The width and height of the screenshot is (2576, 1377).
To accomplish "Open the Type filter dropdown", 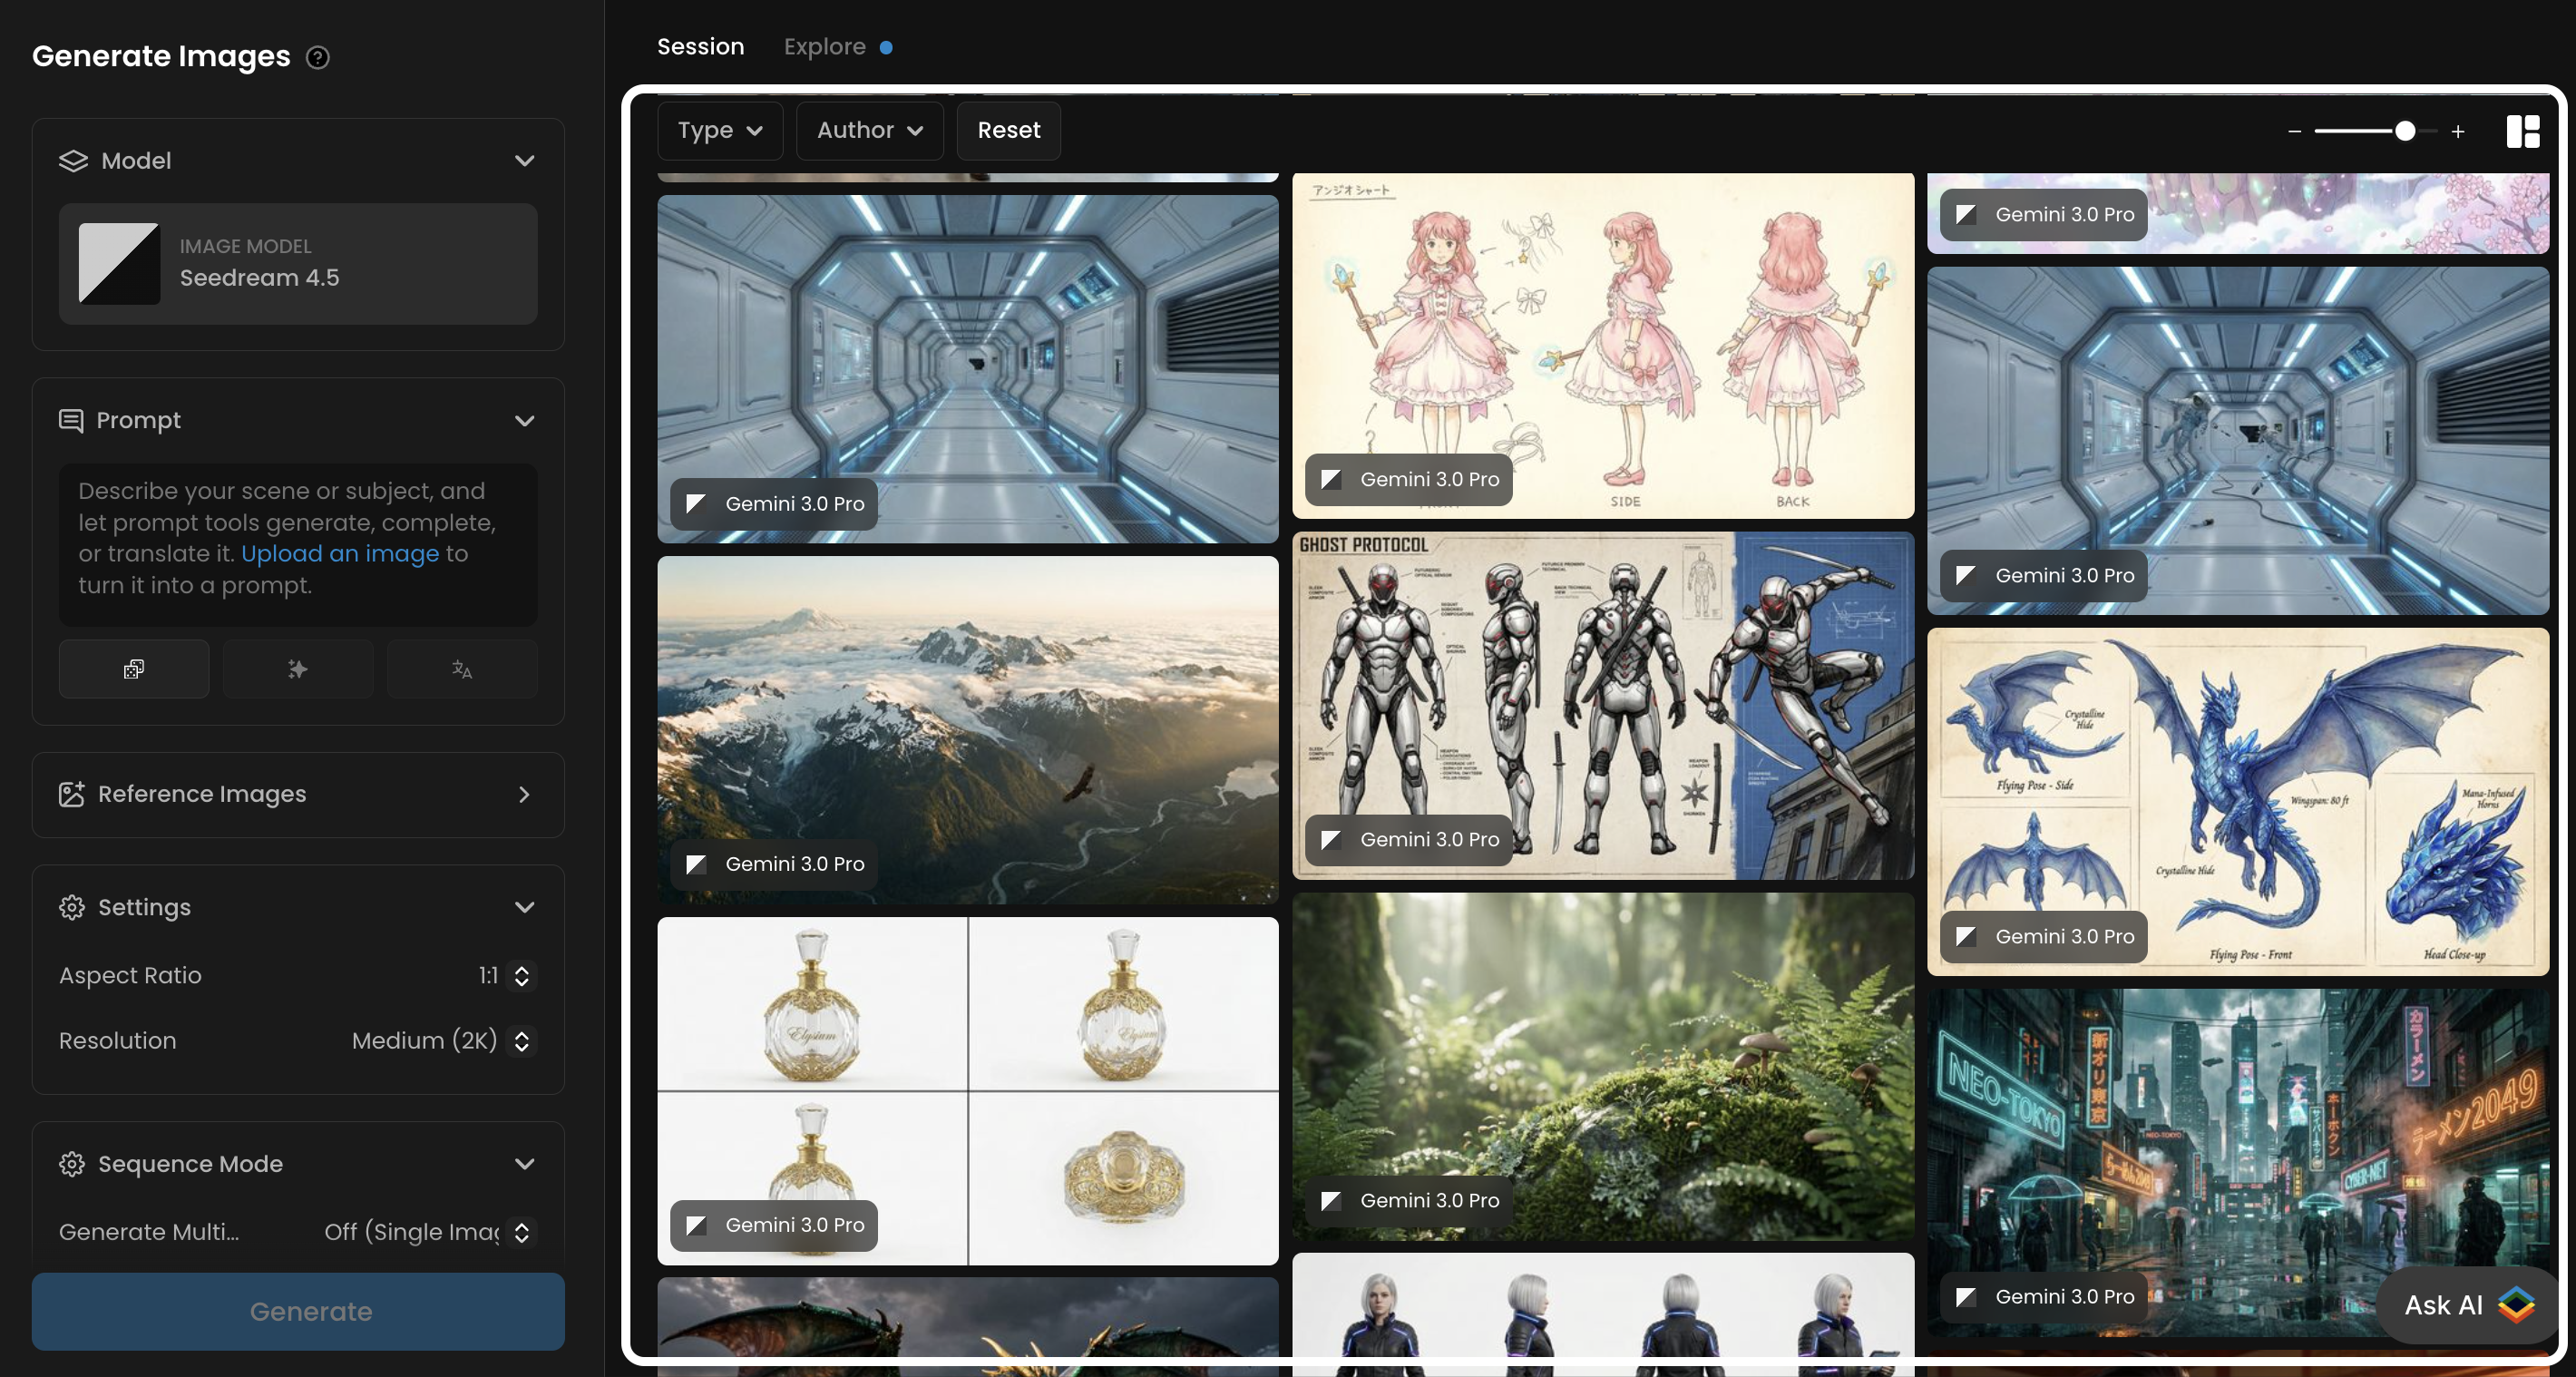I will (720, 130).
